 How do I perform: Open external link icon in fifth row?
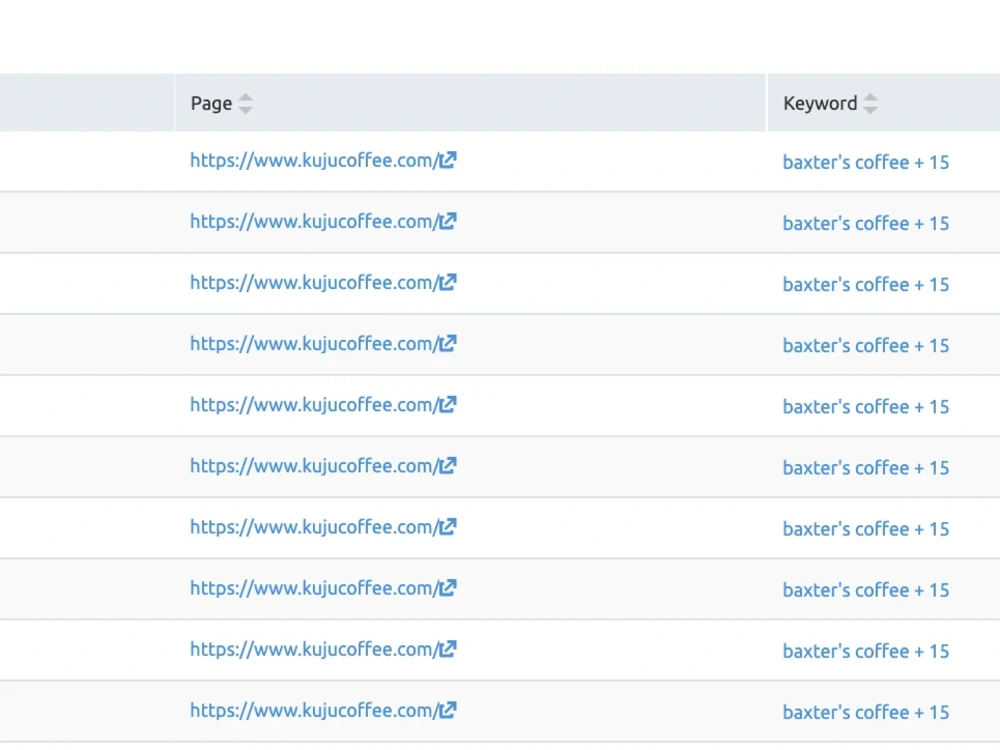pos(448,405)
